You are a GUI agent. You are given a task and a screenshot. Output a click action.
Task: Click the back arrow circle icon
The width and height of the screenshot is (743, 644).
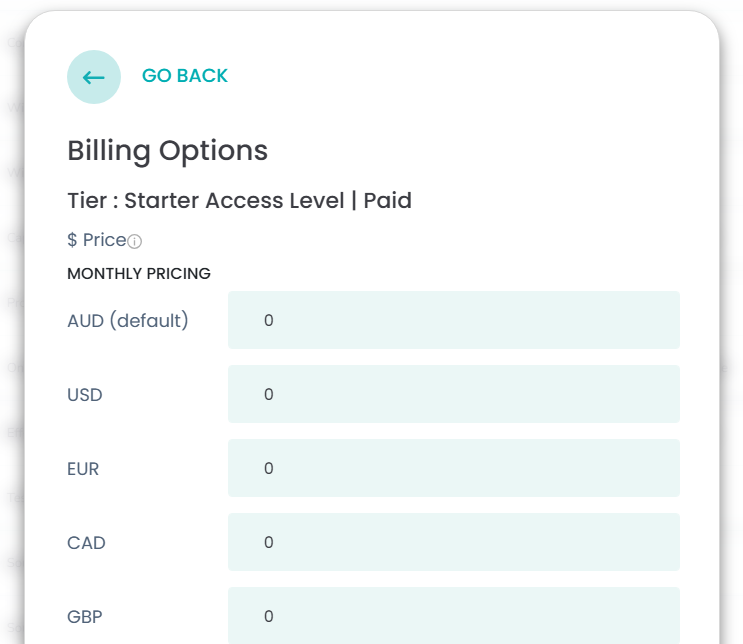pyautogui.click(x=94, y=77)
